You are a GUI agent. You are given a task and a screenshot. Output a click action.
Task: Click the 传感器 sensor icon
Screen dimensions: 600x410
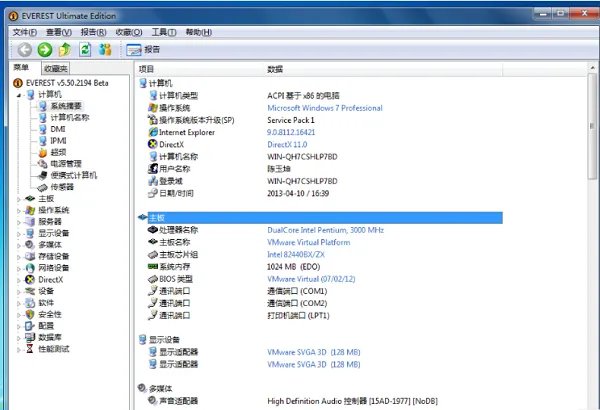[x=43, y=187]
